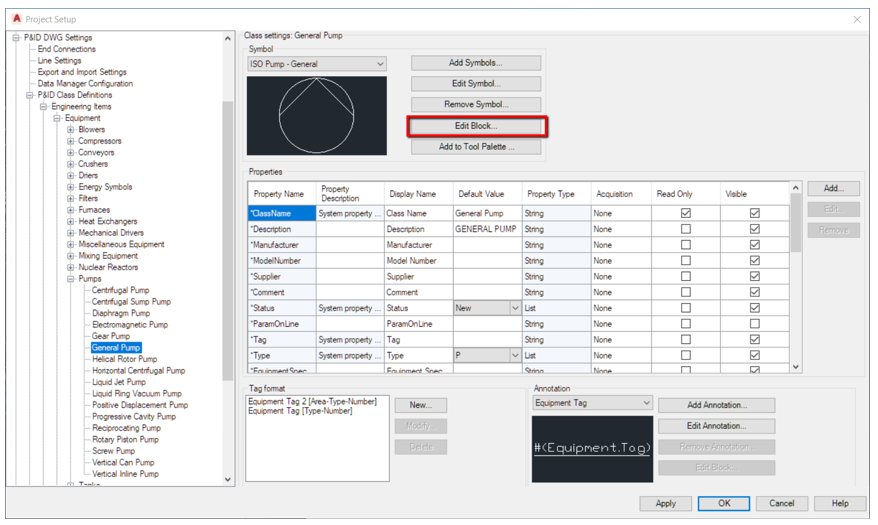
Task: Click Add to Tool Palette button
Action: 476,147
